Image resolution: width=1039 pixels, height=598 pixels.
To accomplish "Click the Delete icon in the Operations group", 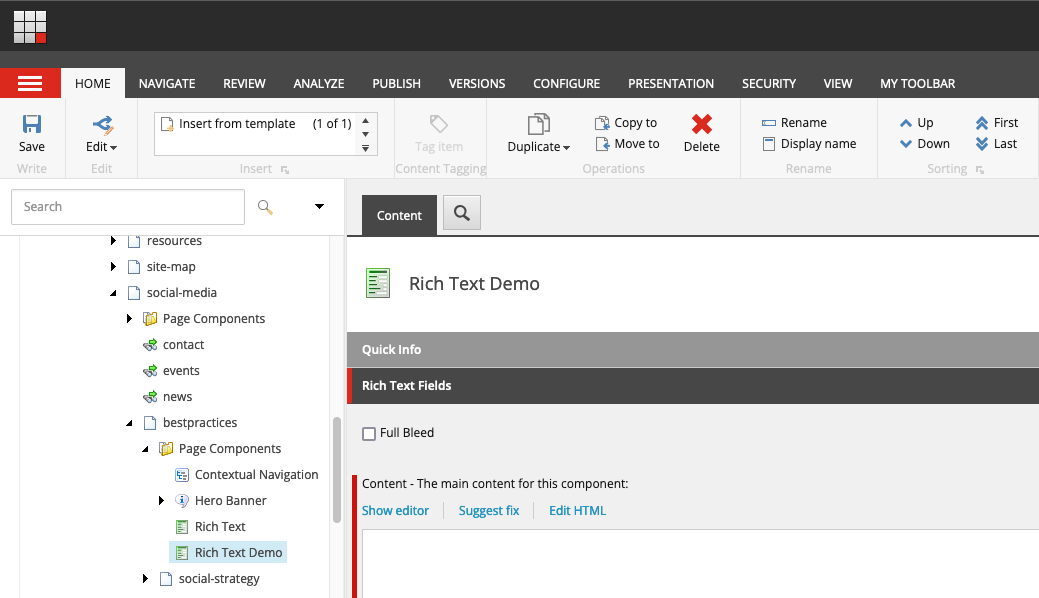I will 701,125.
